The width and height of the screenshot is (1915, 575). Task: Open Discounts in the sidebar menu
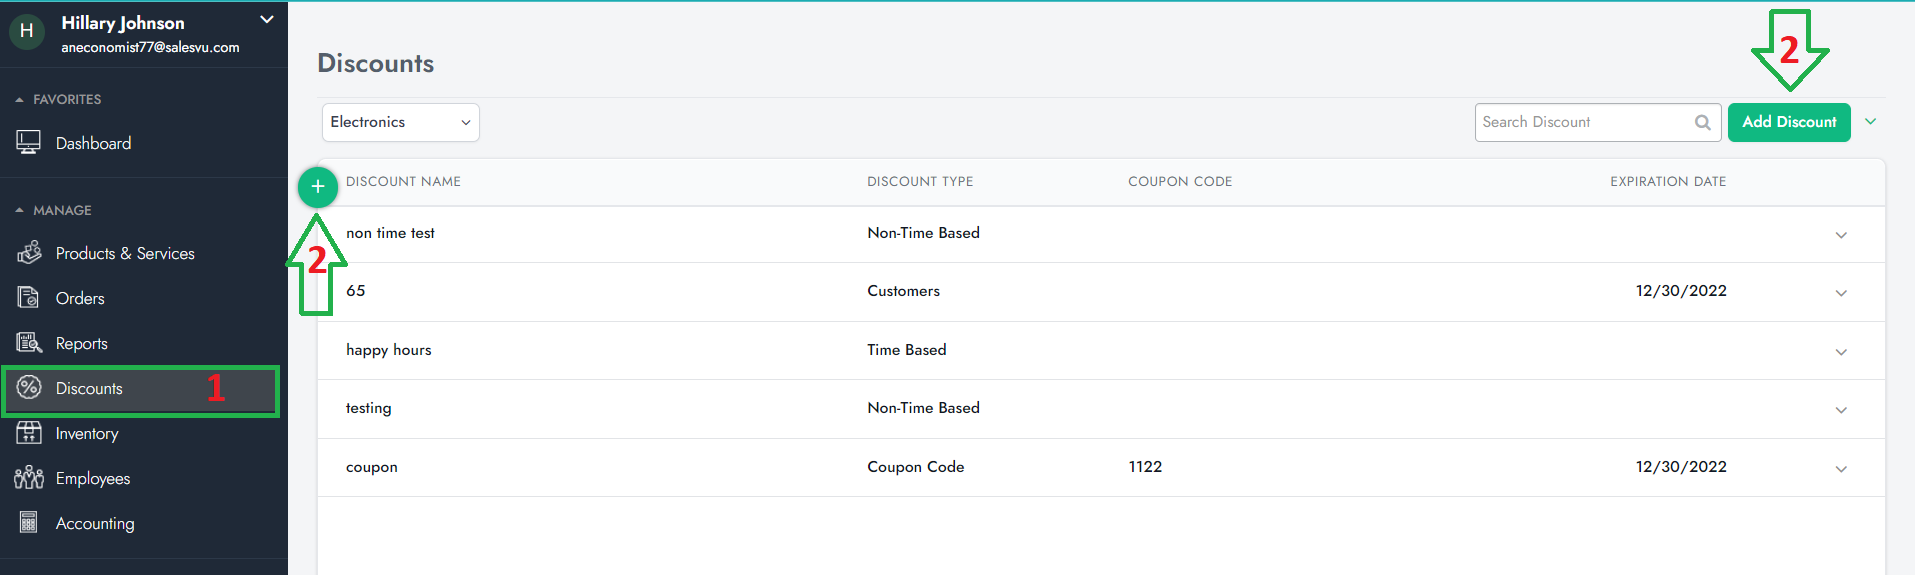pyautogui.click(x=89, y=389)
